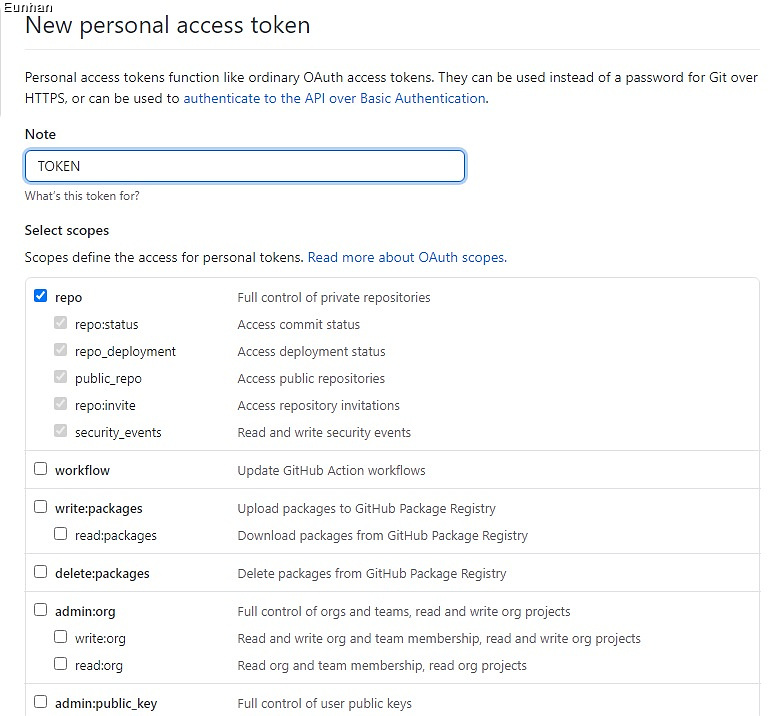Click the 'delete:packages' scope label

click(x=102, y=574)
